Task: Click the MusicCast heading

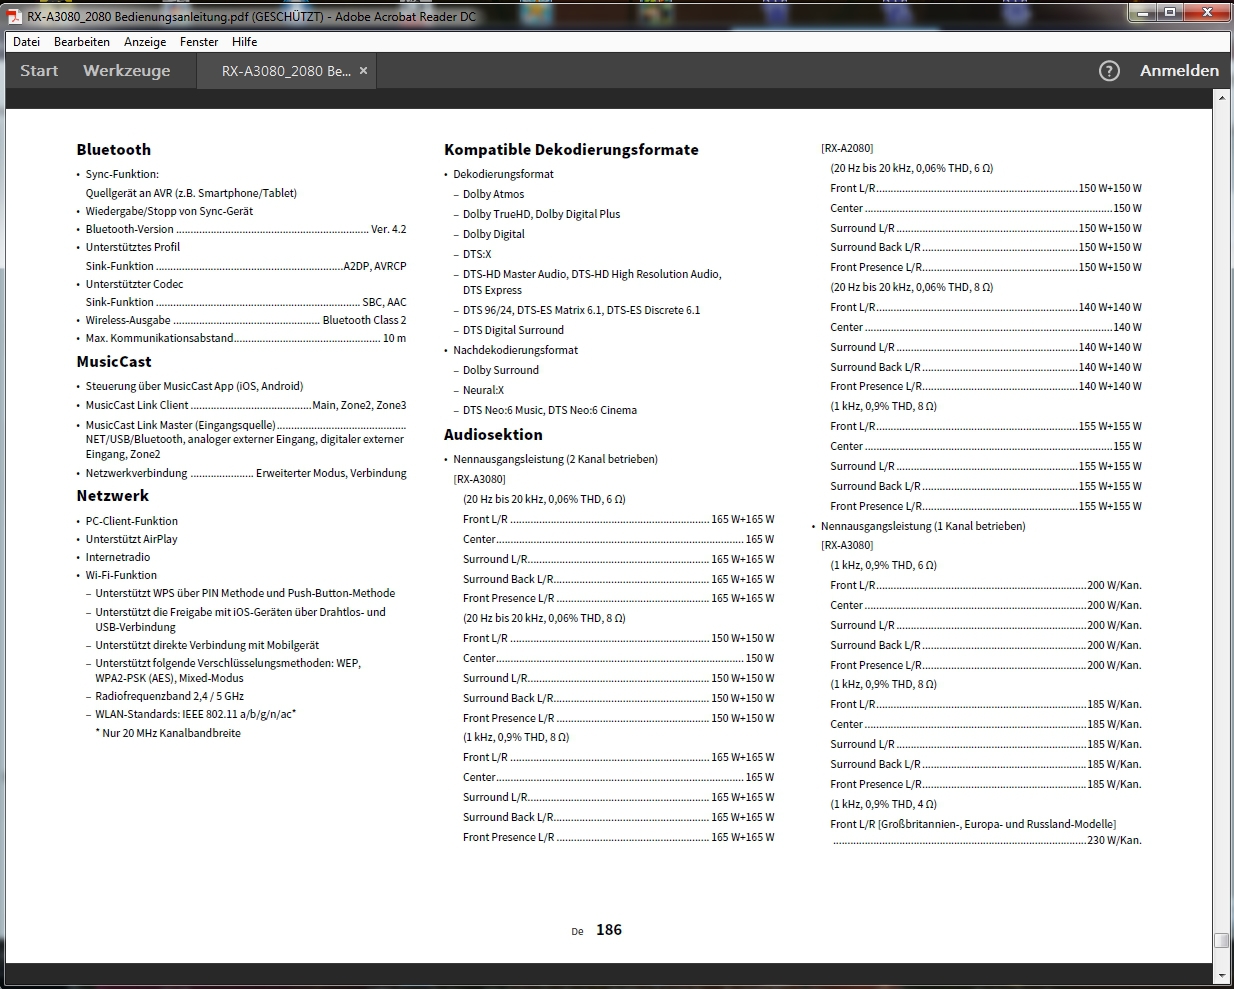Action: click(114, 362)
